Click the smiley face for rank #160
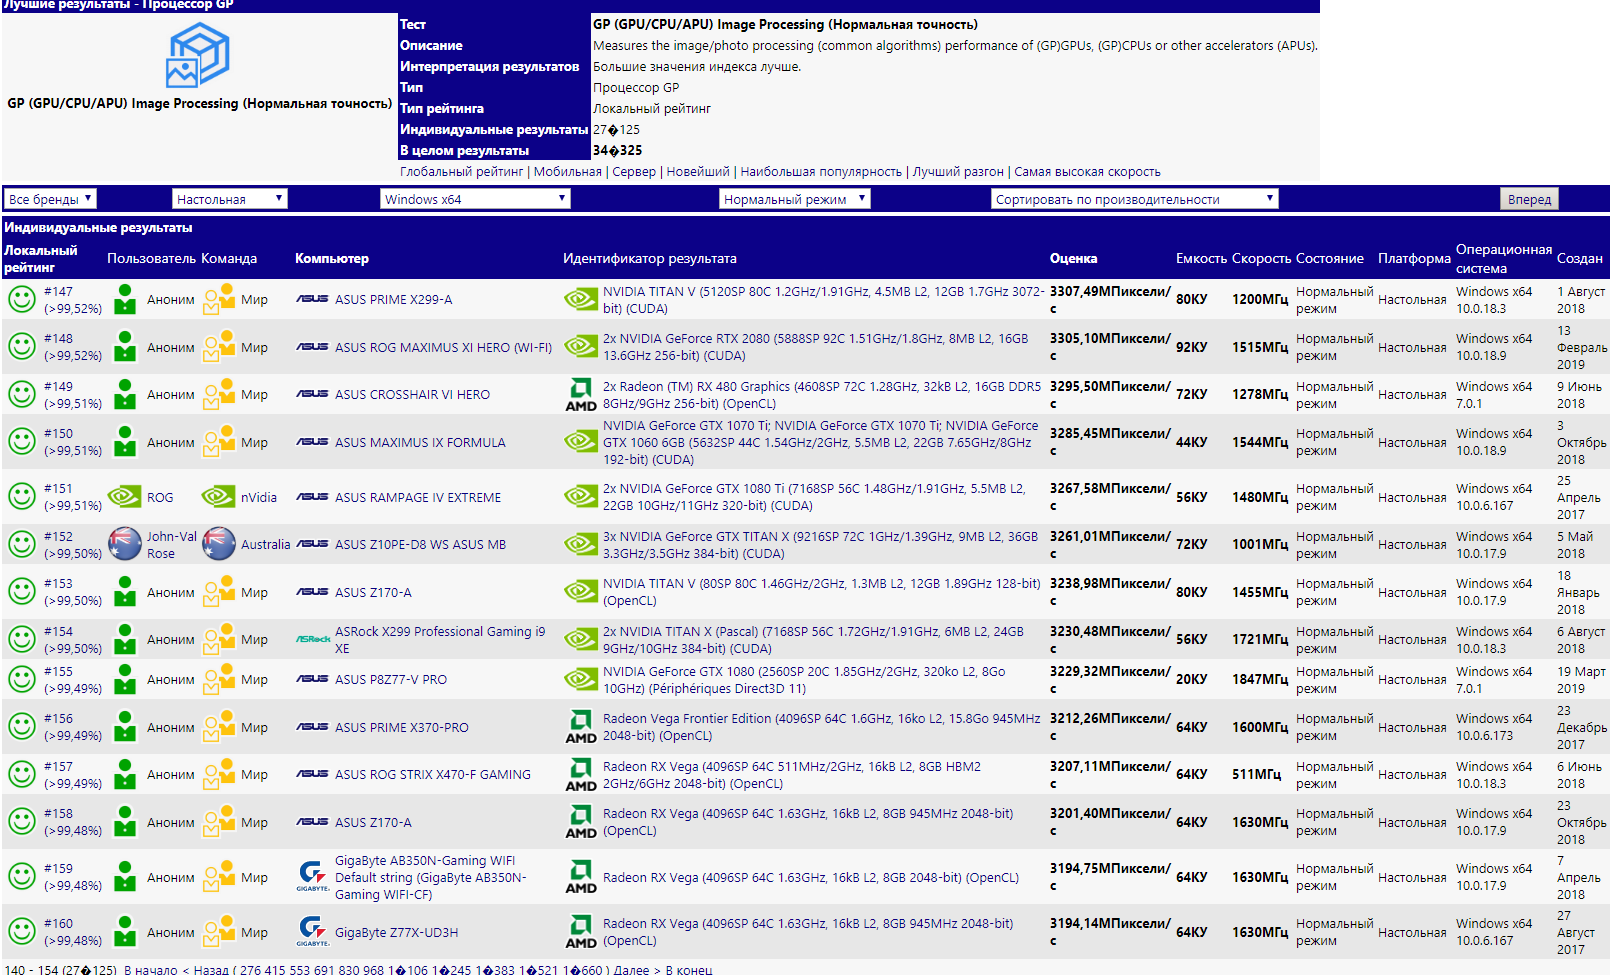The image size is (1610, 975). (x=22, y=932)
